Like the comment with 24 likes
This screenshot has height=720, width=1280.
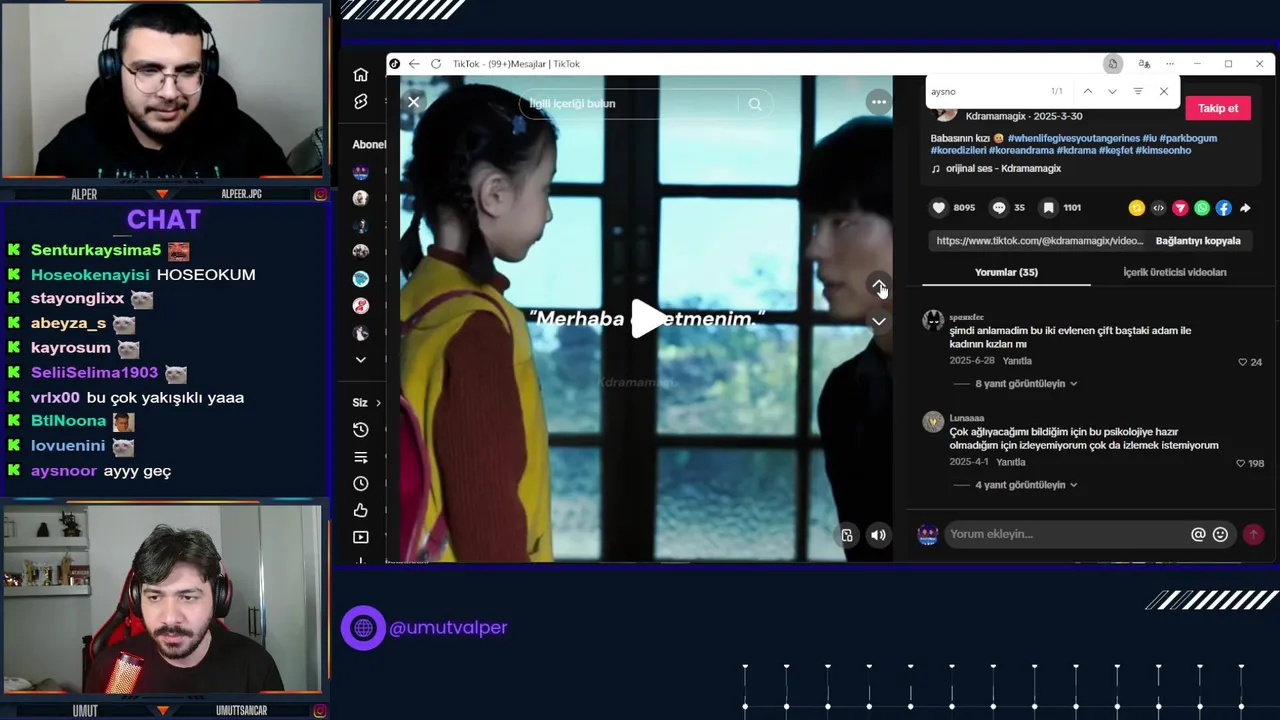(x=1243, y=362)
